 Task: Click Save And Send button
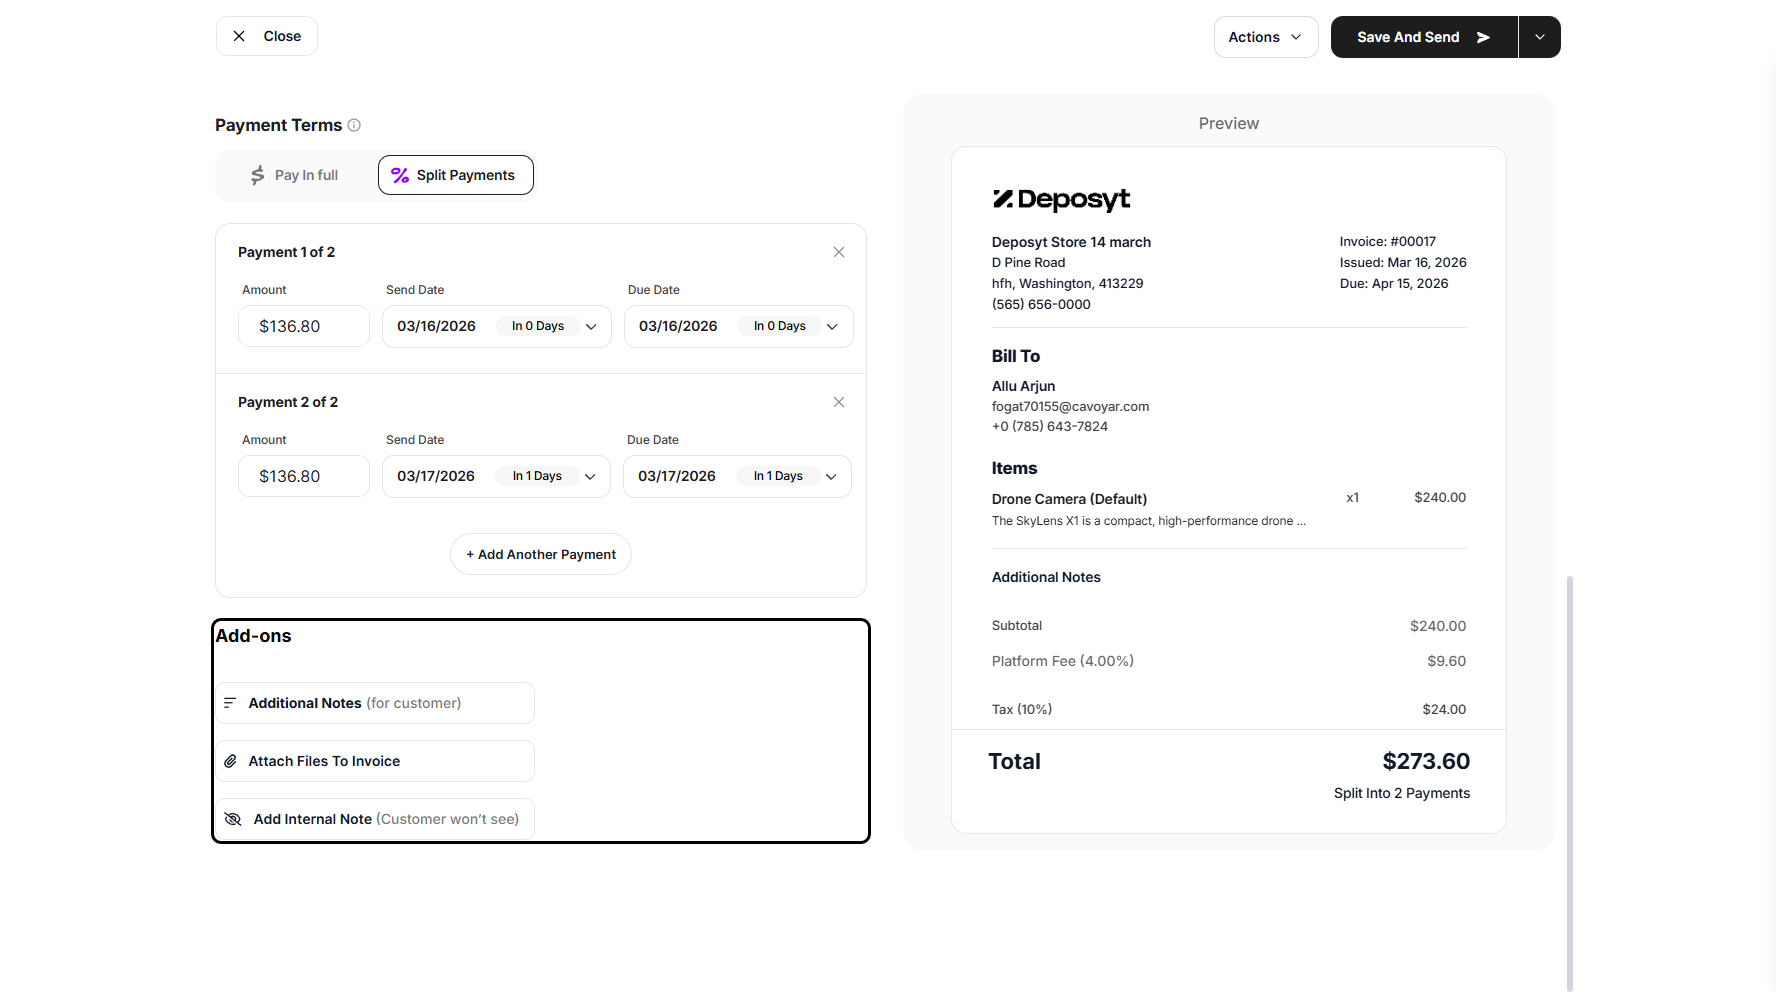pyautogui.click(x=1424, y=37)
